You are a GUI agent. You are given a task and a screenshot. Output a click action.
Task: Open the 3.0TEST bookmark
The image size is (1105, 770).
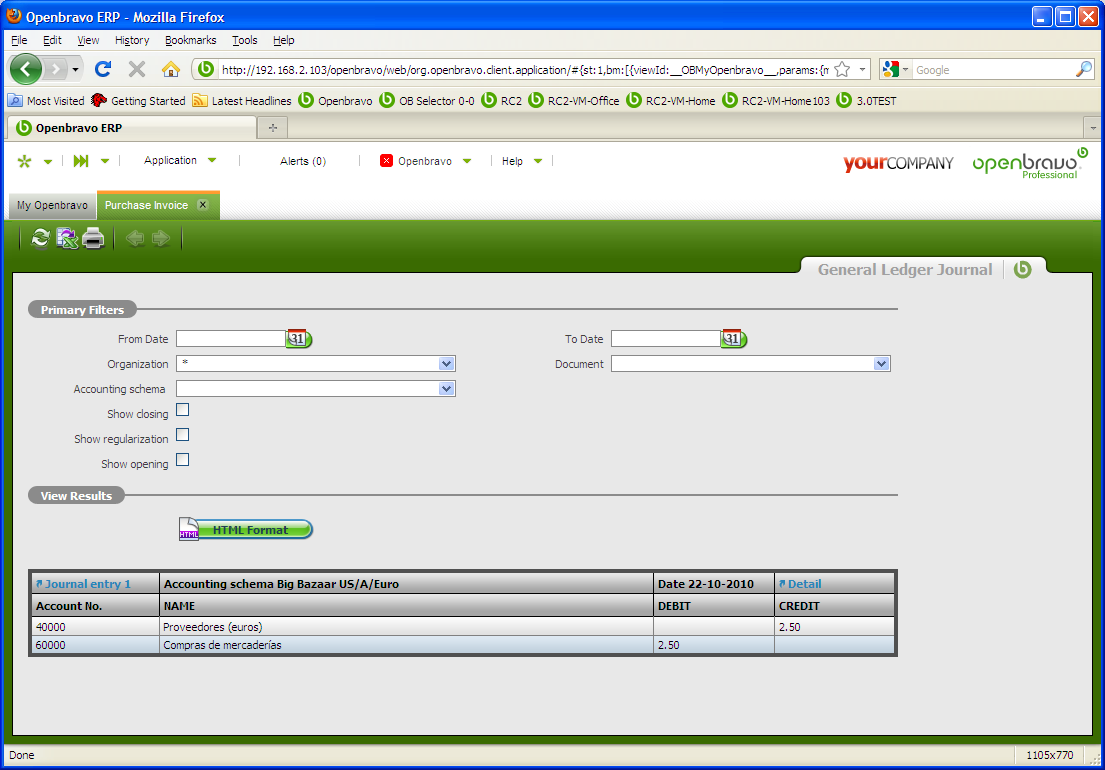(x=867, y=101)
